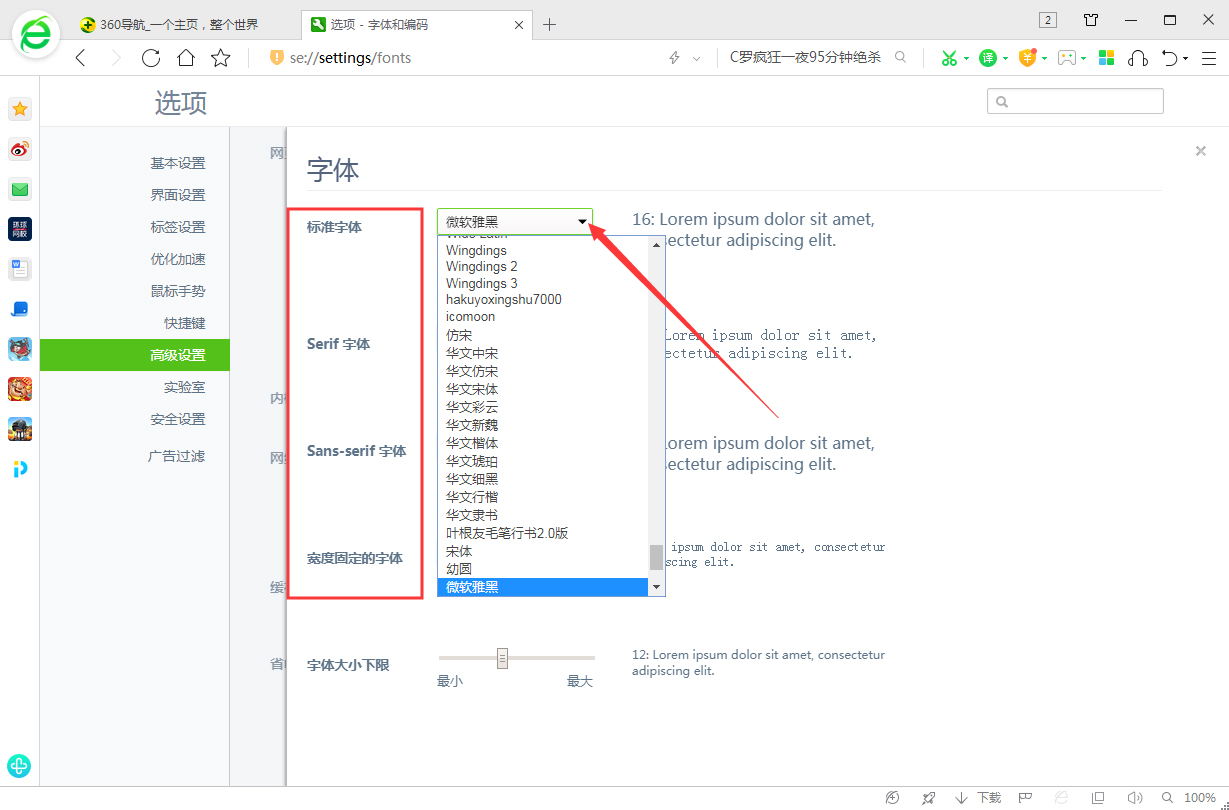Click the rocket speed-boost icon in status bar
Screen dimensions: 1229x810
(x=928, y=797)
